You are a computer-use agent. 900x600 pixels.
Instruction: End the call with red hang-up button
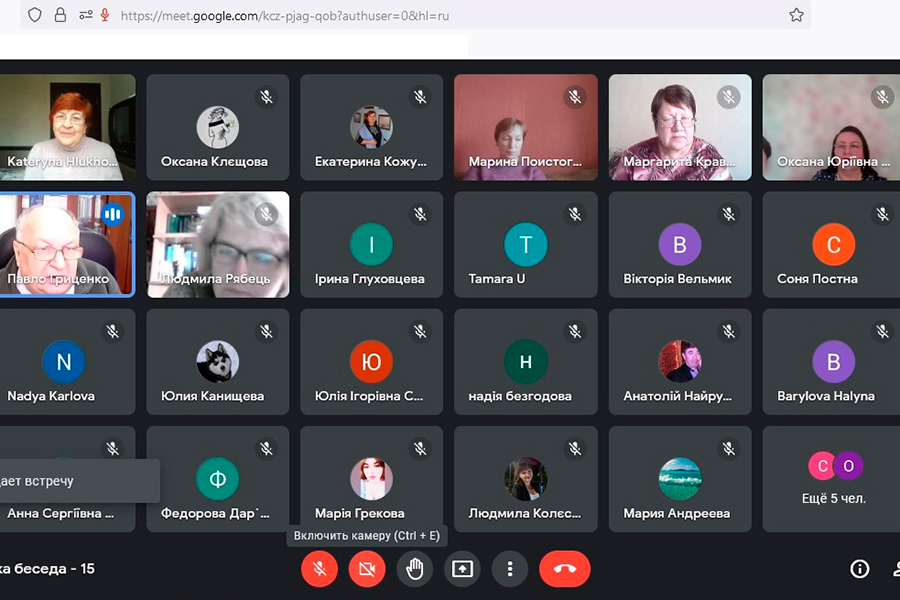(565, 568)
